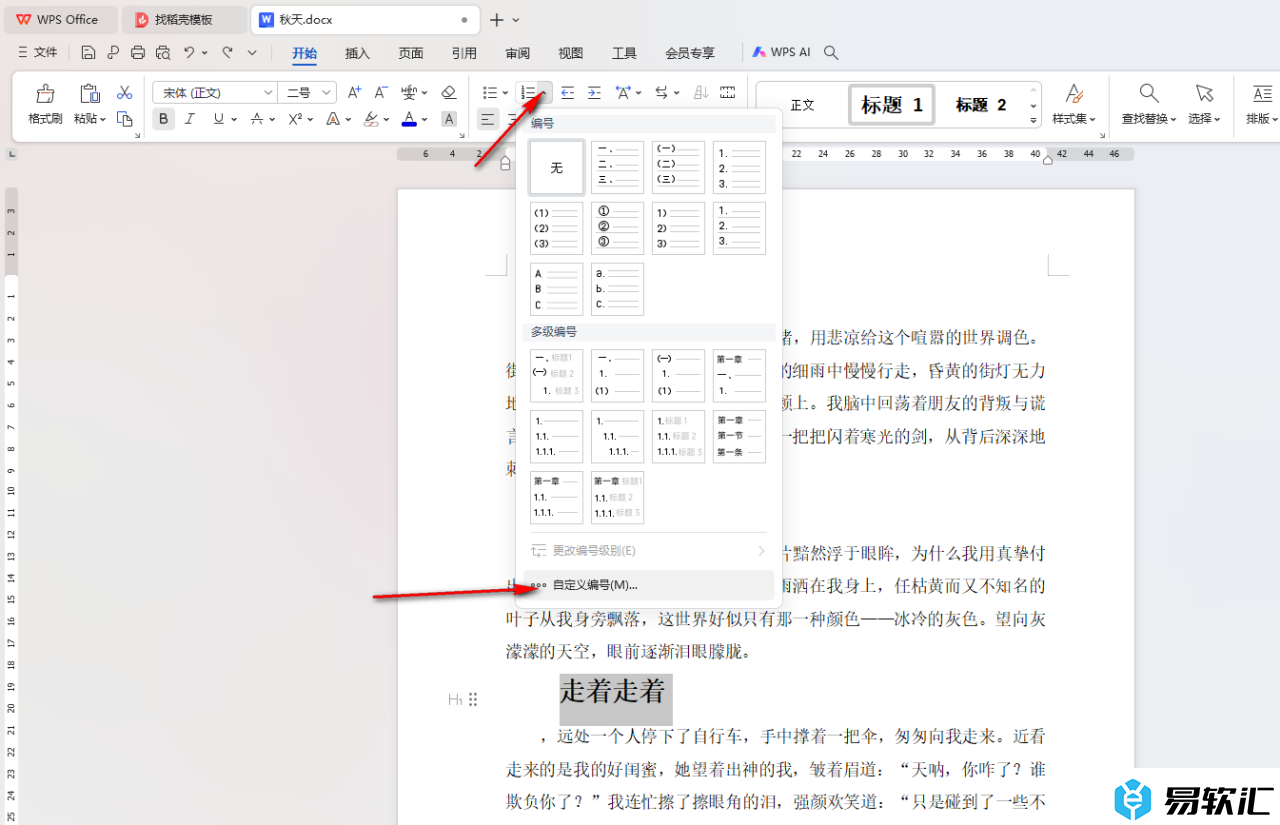Click the Layout (排版) icon
1280x825 pixels.
[1262, 94]
